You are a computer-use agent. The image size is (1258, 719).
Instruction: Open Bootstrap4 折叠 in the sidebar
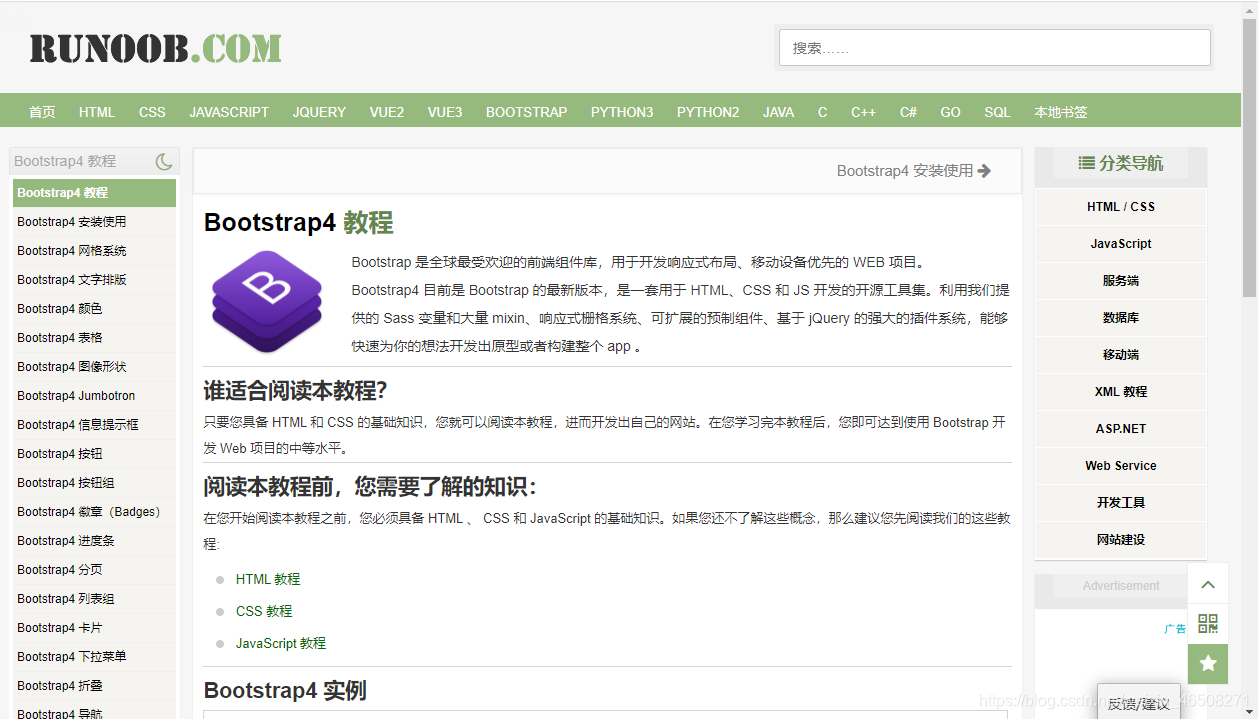[94, 686]
